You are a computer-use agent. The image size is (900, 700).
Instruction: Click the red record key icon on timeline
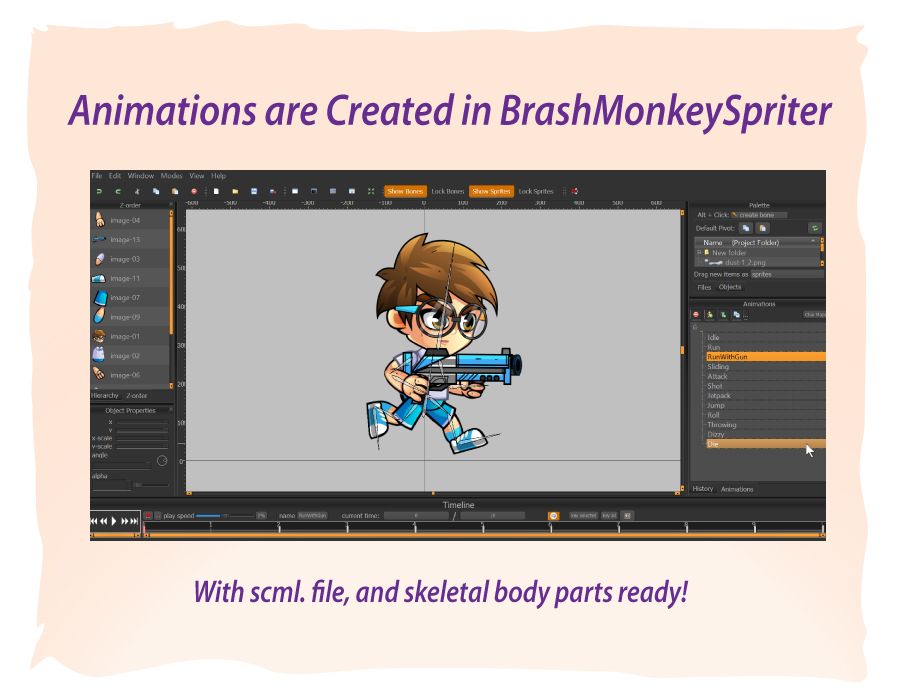point(148,516)
